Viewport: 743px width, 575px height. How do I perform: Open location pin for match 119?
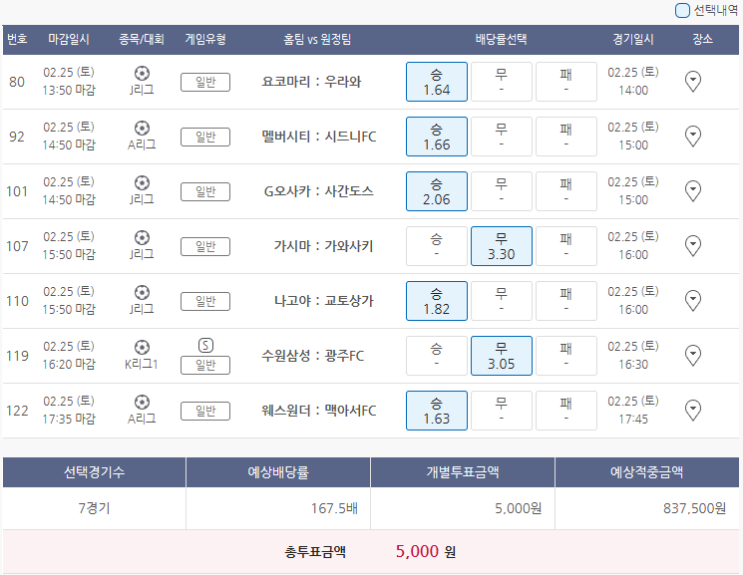pyautogui.click(x=693, y=356)
